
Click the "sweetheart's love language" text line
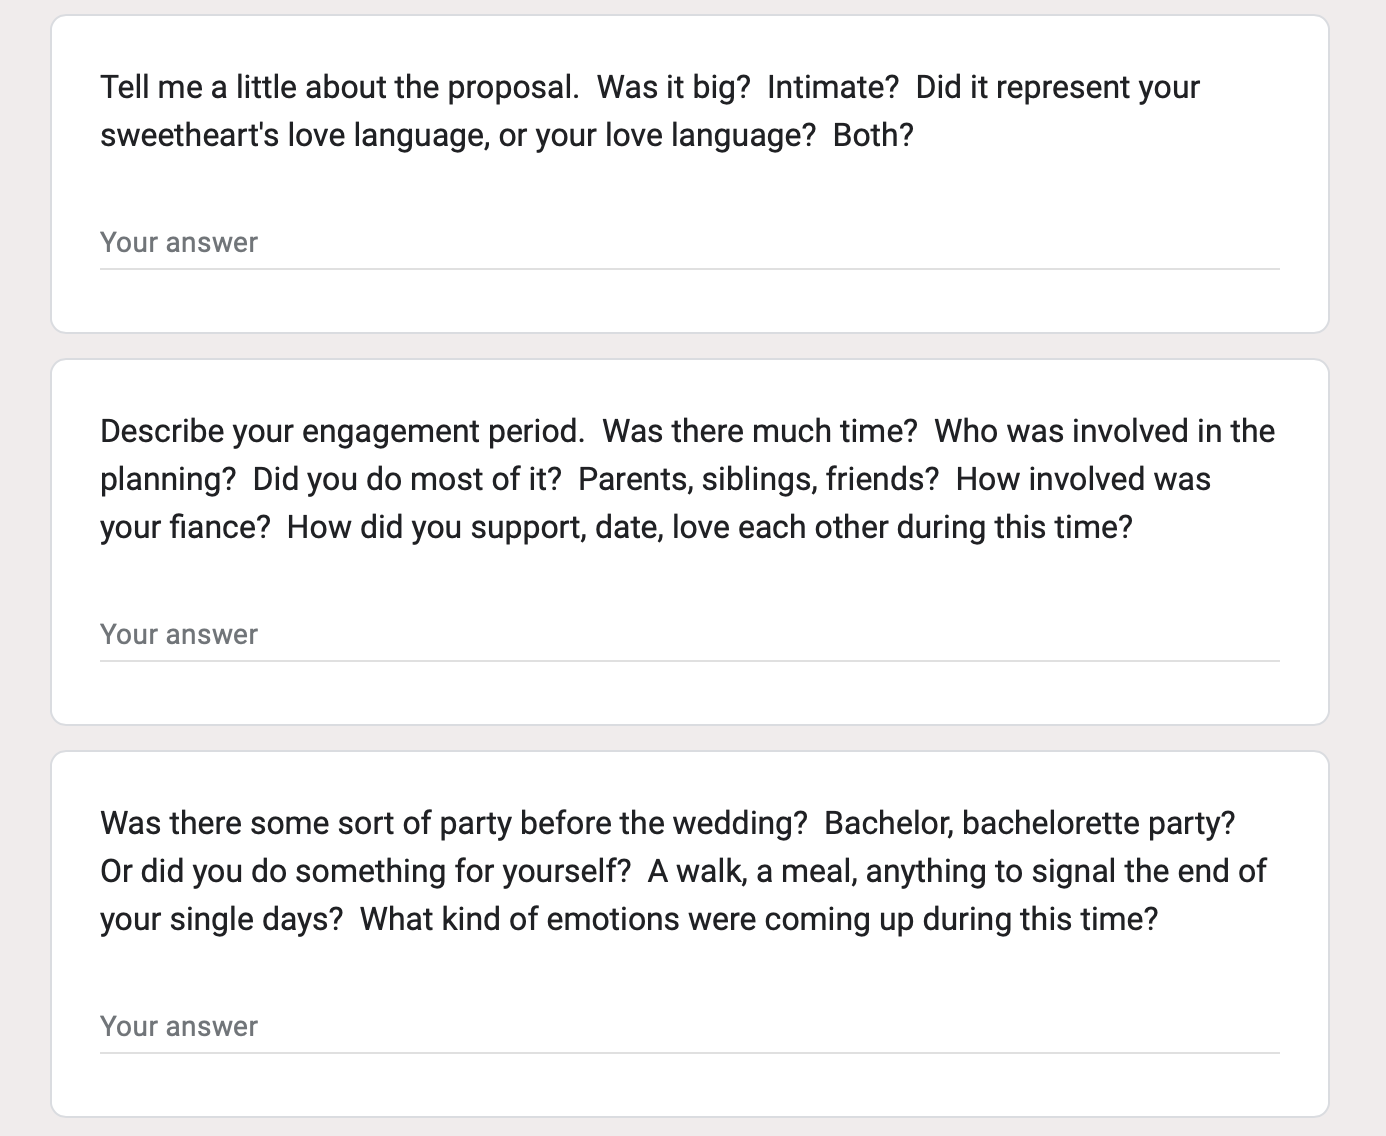coord(506,136)
